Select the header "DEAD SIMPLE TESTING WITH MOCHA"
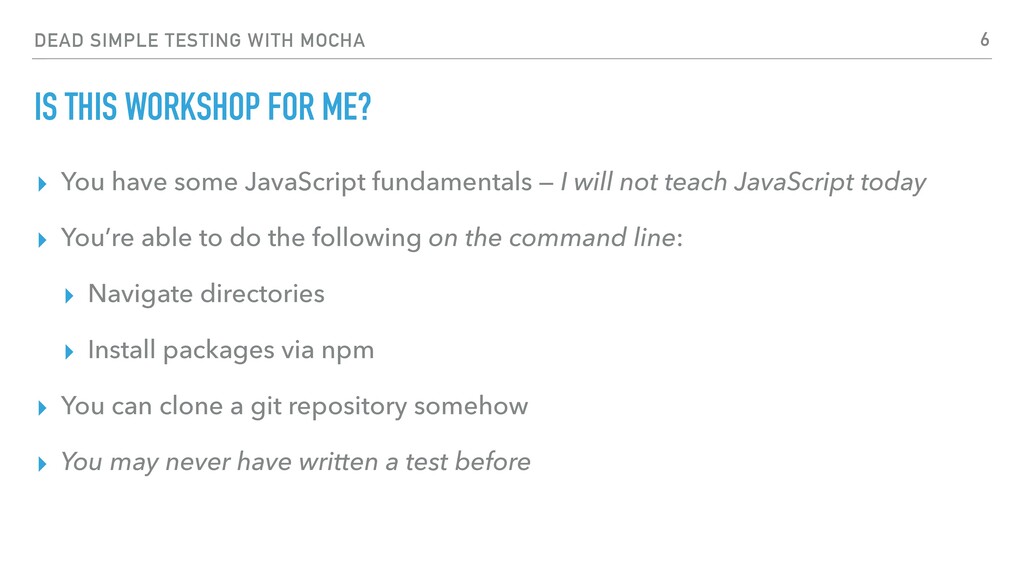Viewport: 1024px width, 576px height. point(200,40)
